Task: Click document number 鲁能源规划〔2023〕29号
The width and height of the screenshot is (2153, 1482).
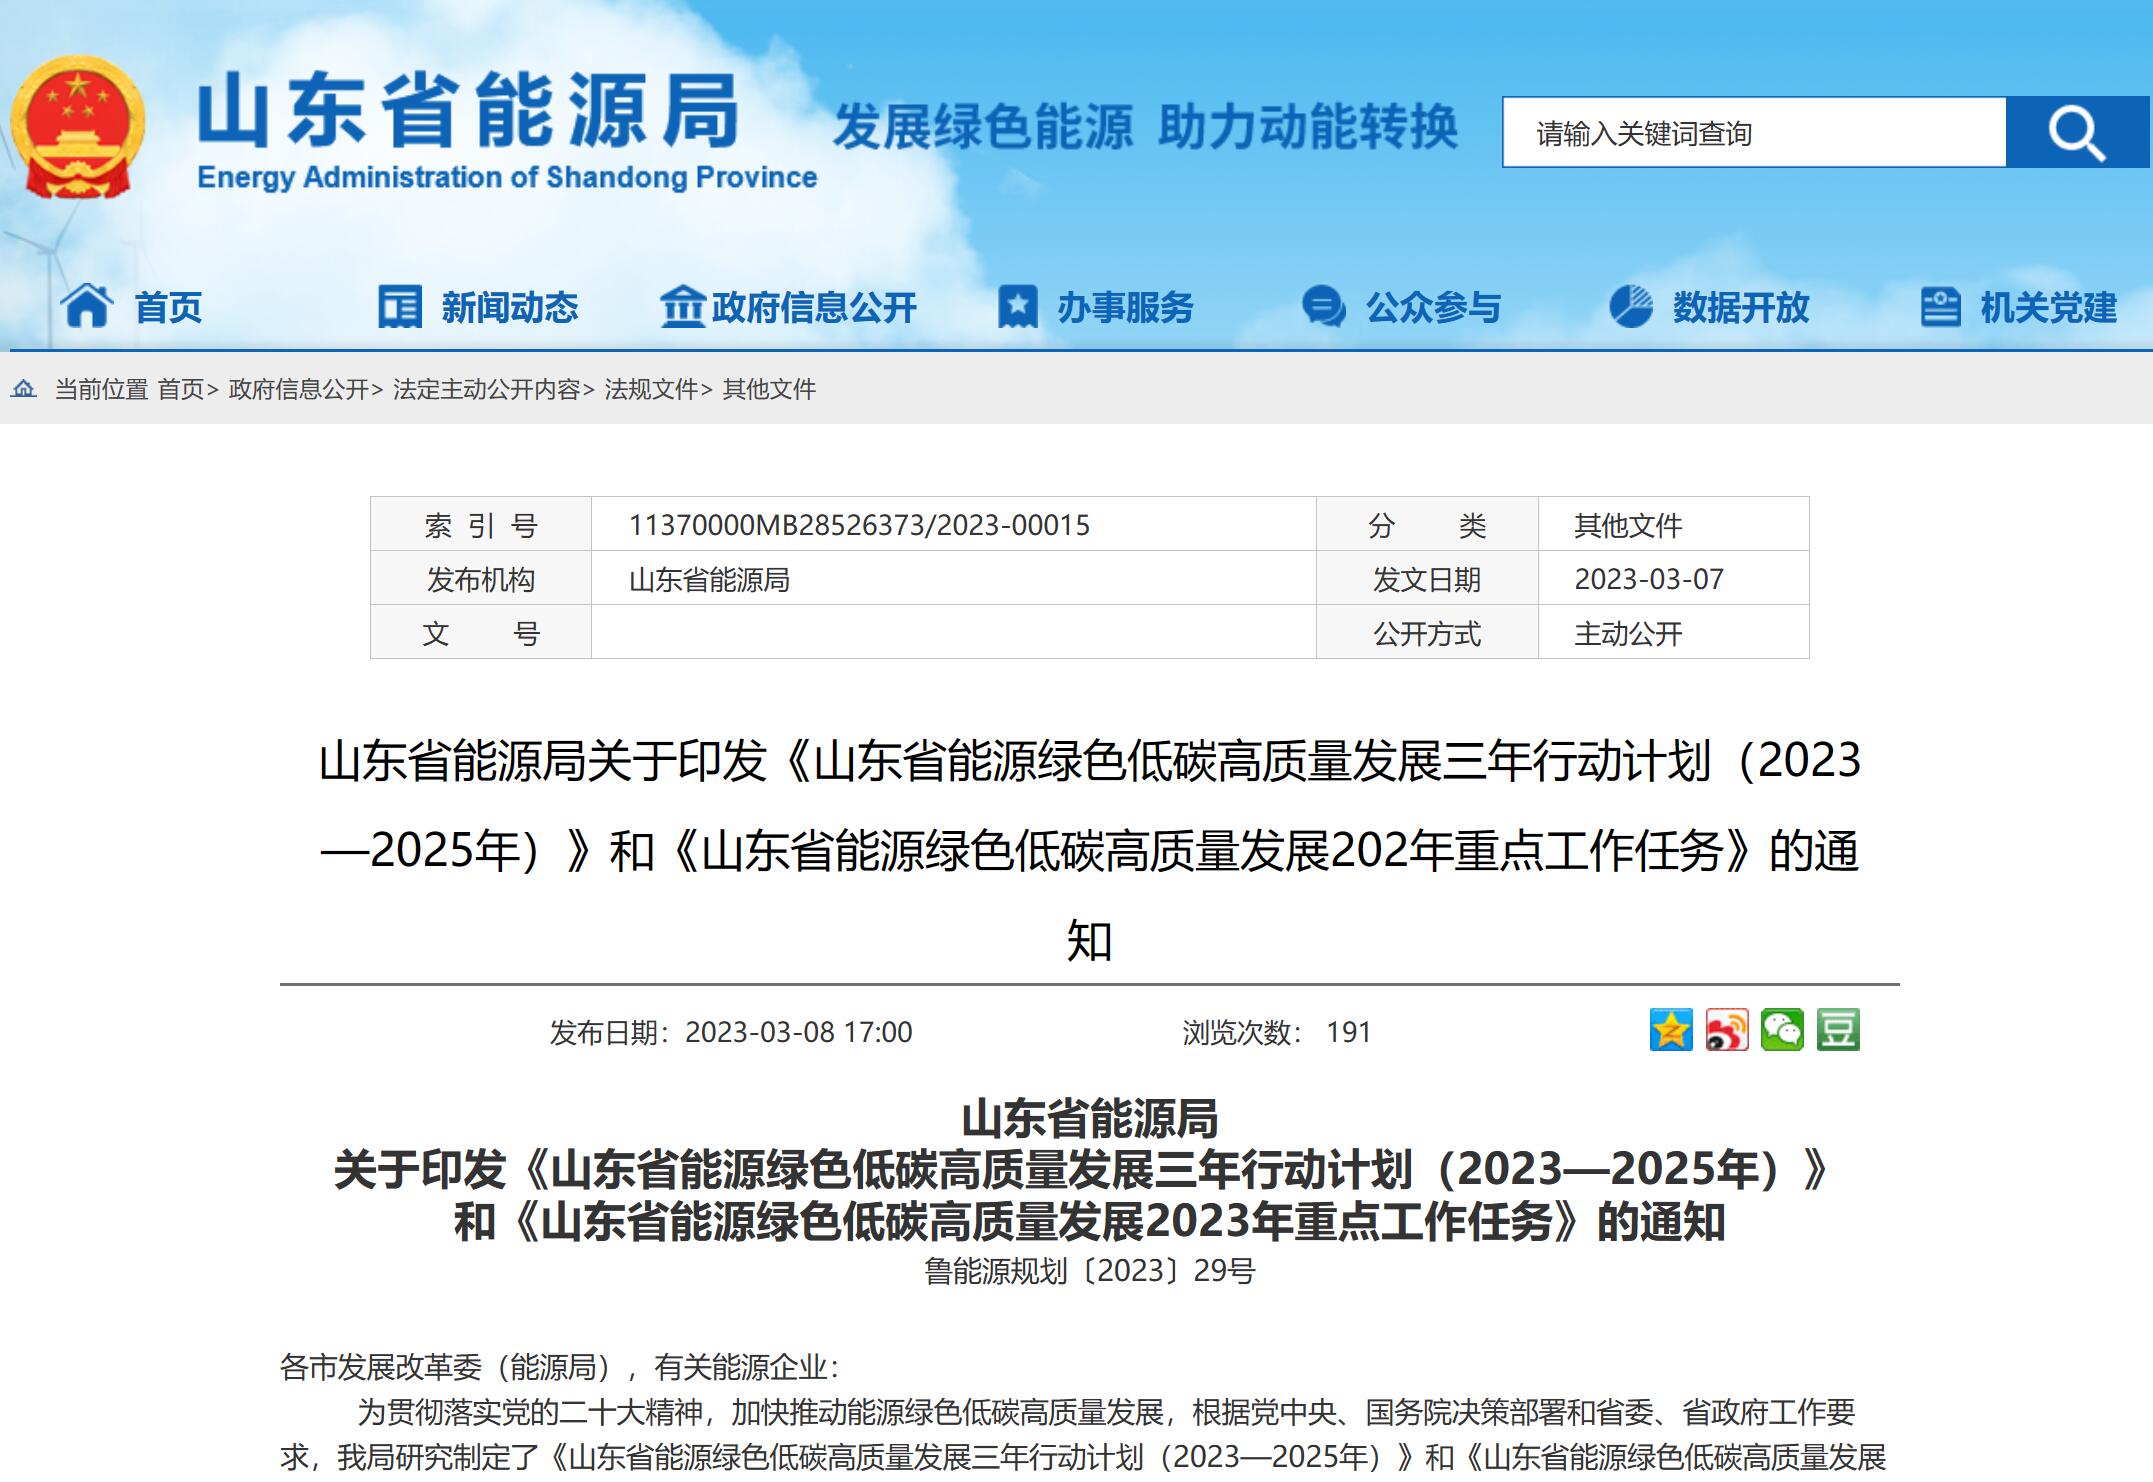Action: pos(1090,1270)
